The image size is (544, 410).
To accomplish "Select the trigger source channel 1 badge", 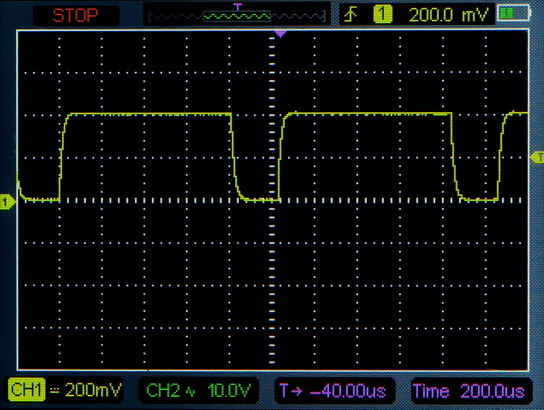I will click(x=383, y=15).
